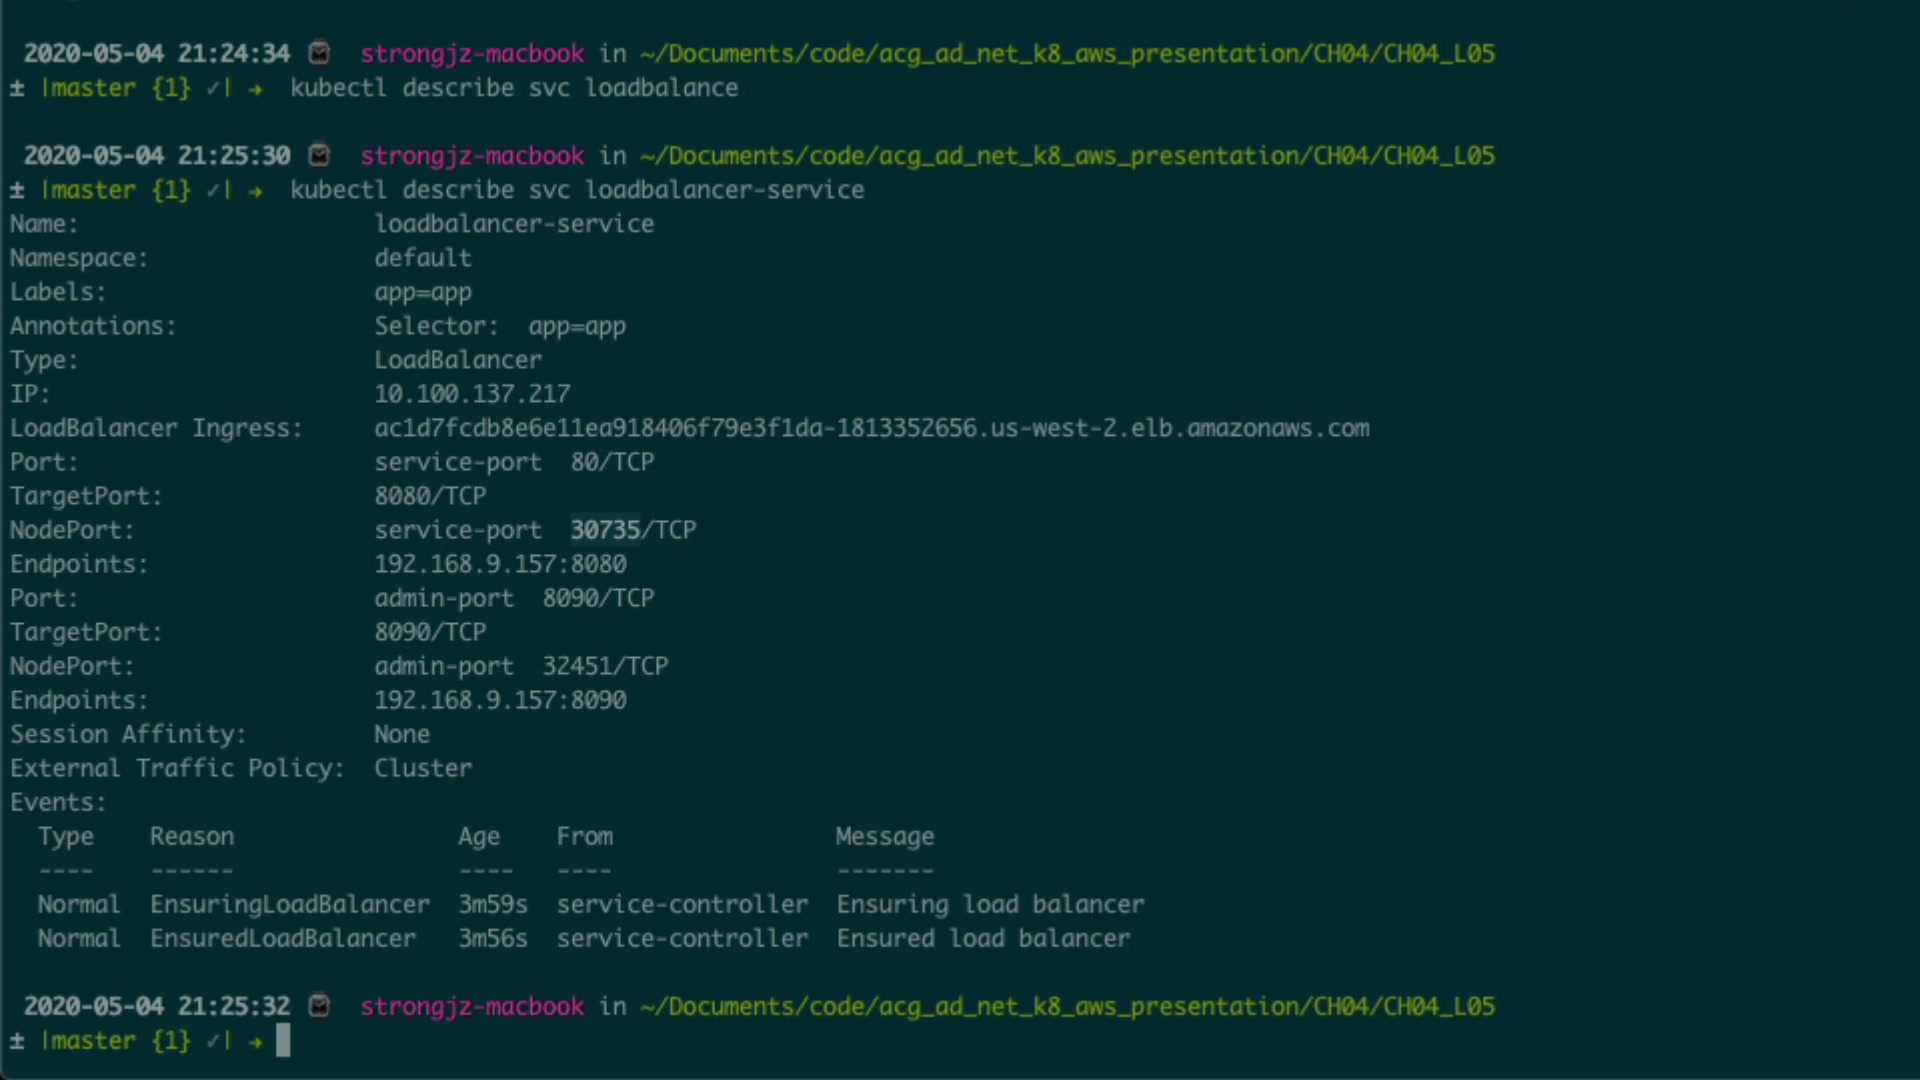
Task: Place cursor at the terminal's block cursor
Action: (x=283, y=1041)
